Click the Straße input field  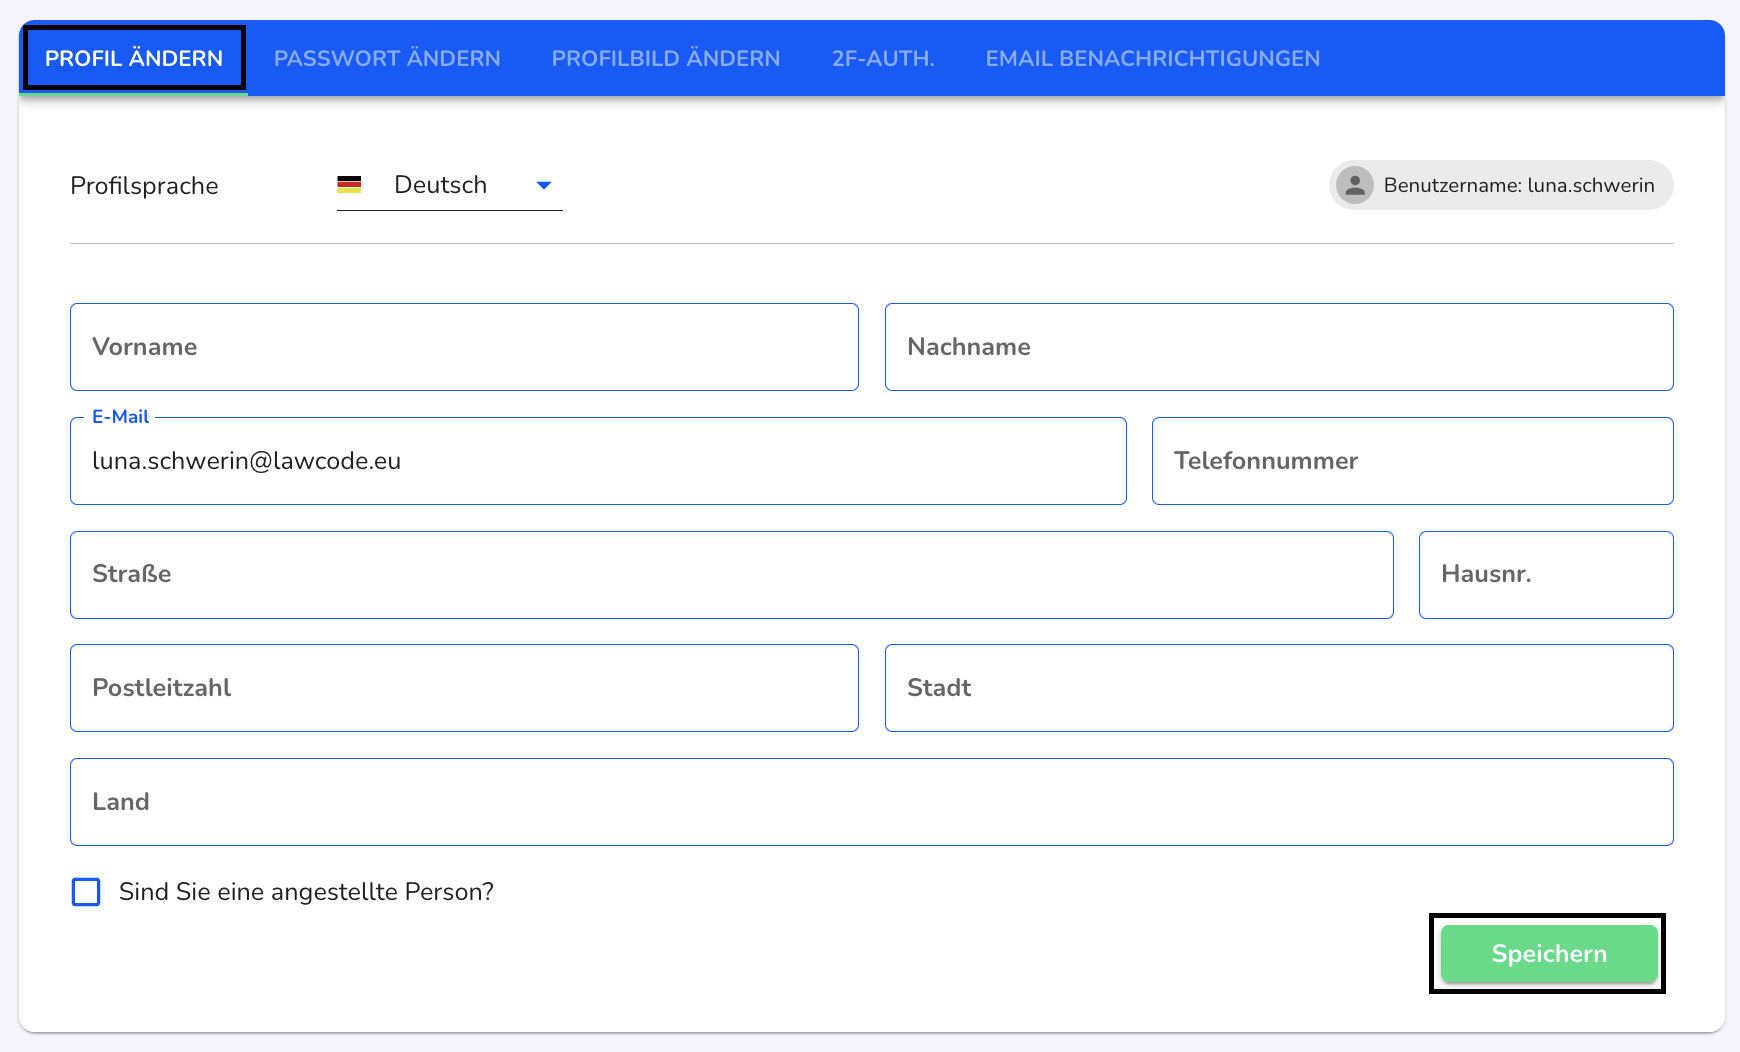click(732, 575)
